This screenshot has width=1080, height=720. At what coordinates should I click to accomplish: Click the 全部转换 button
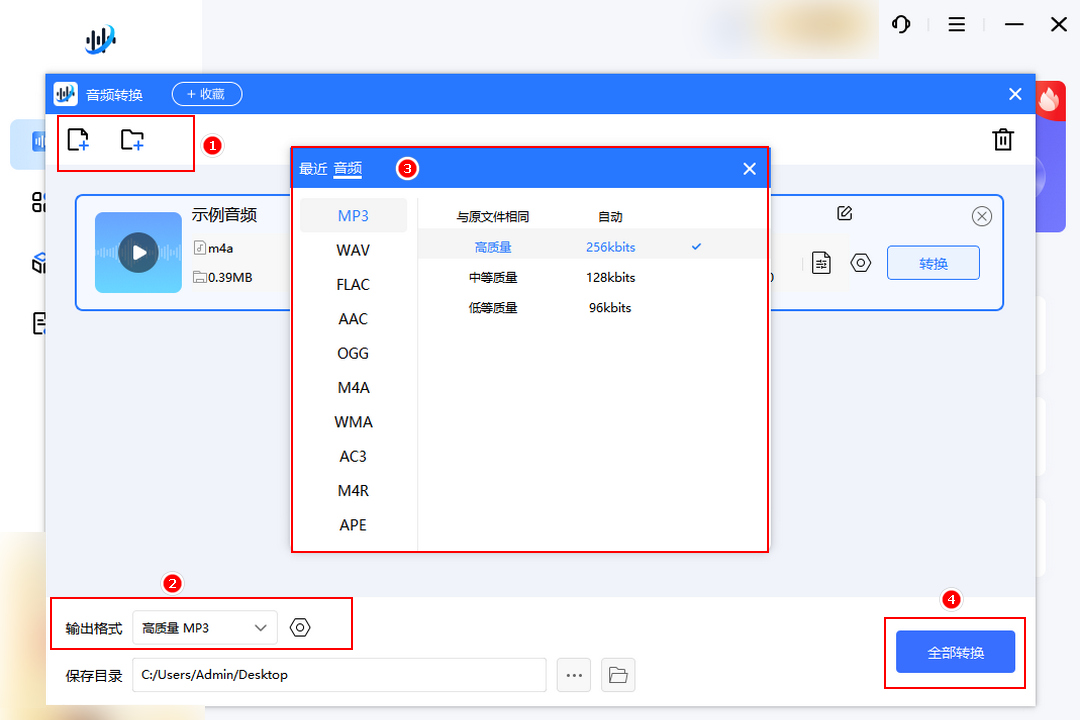955,652
